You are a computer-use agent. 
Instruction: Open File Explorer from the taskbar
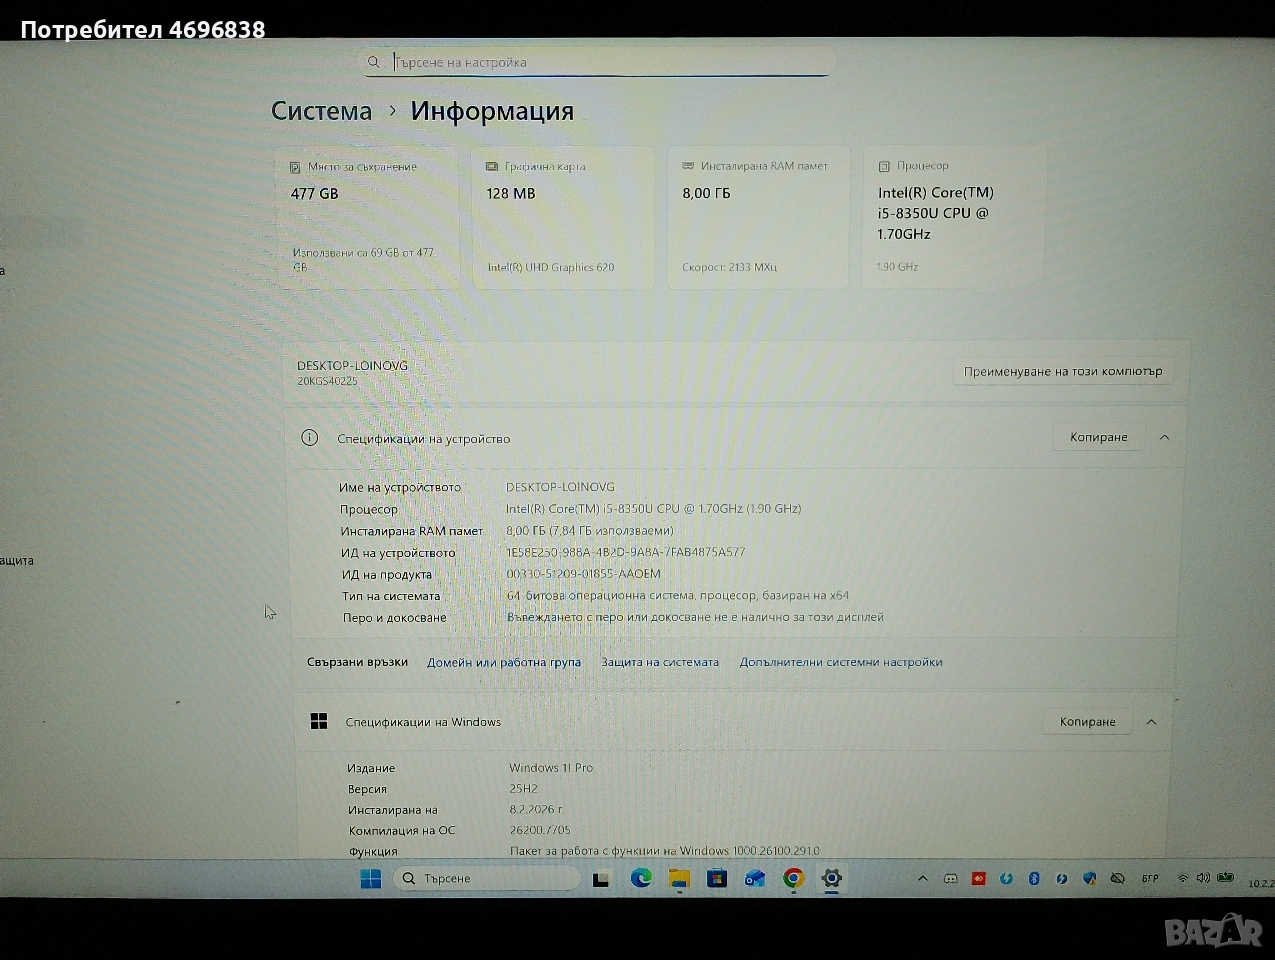point(679,879)
